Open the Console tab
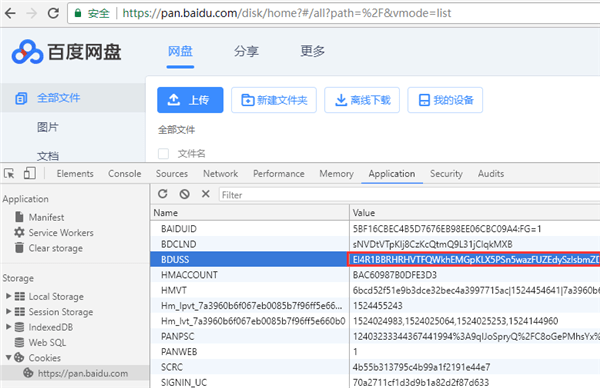Image resolution: width=600 pixels, height=388 pixels. coord(124,174)
